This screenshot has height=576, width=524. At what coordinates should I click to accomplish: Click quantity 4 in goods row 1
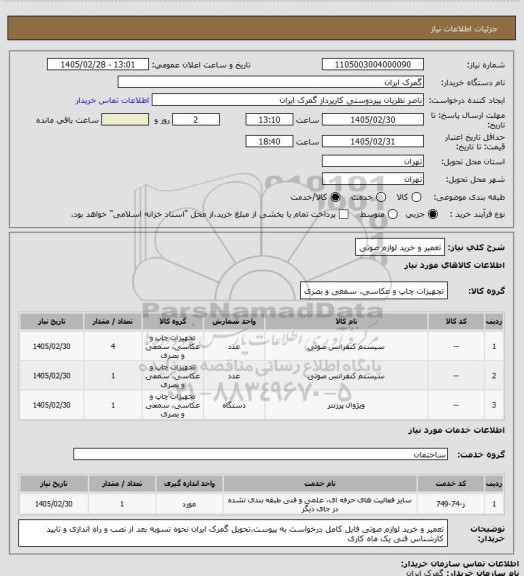[x=113, y=346]
